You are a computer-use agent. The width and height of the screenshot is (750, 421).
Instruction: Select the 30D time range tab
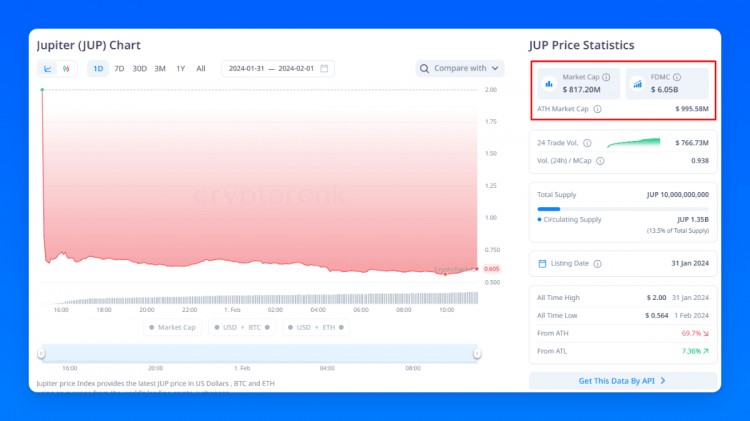coord(140,69)
